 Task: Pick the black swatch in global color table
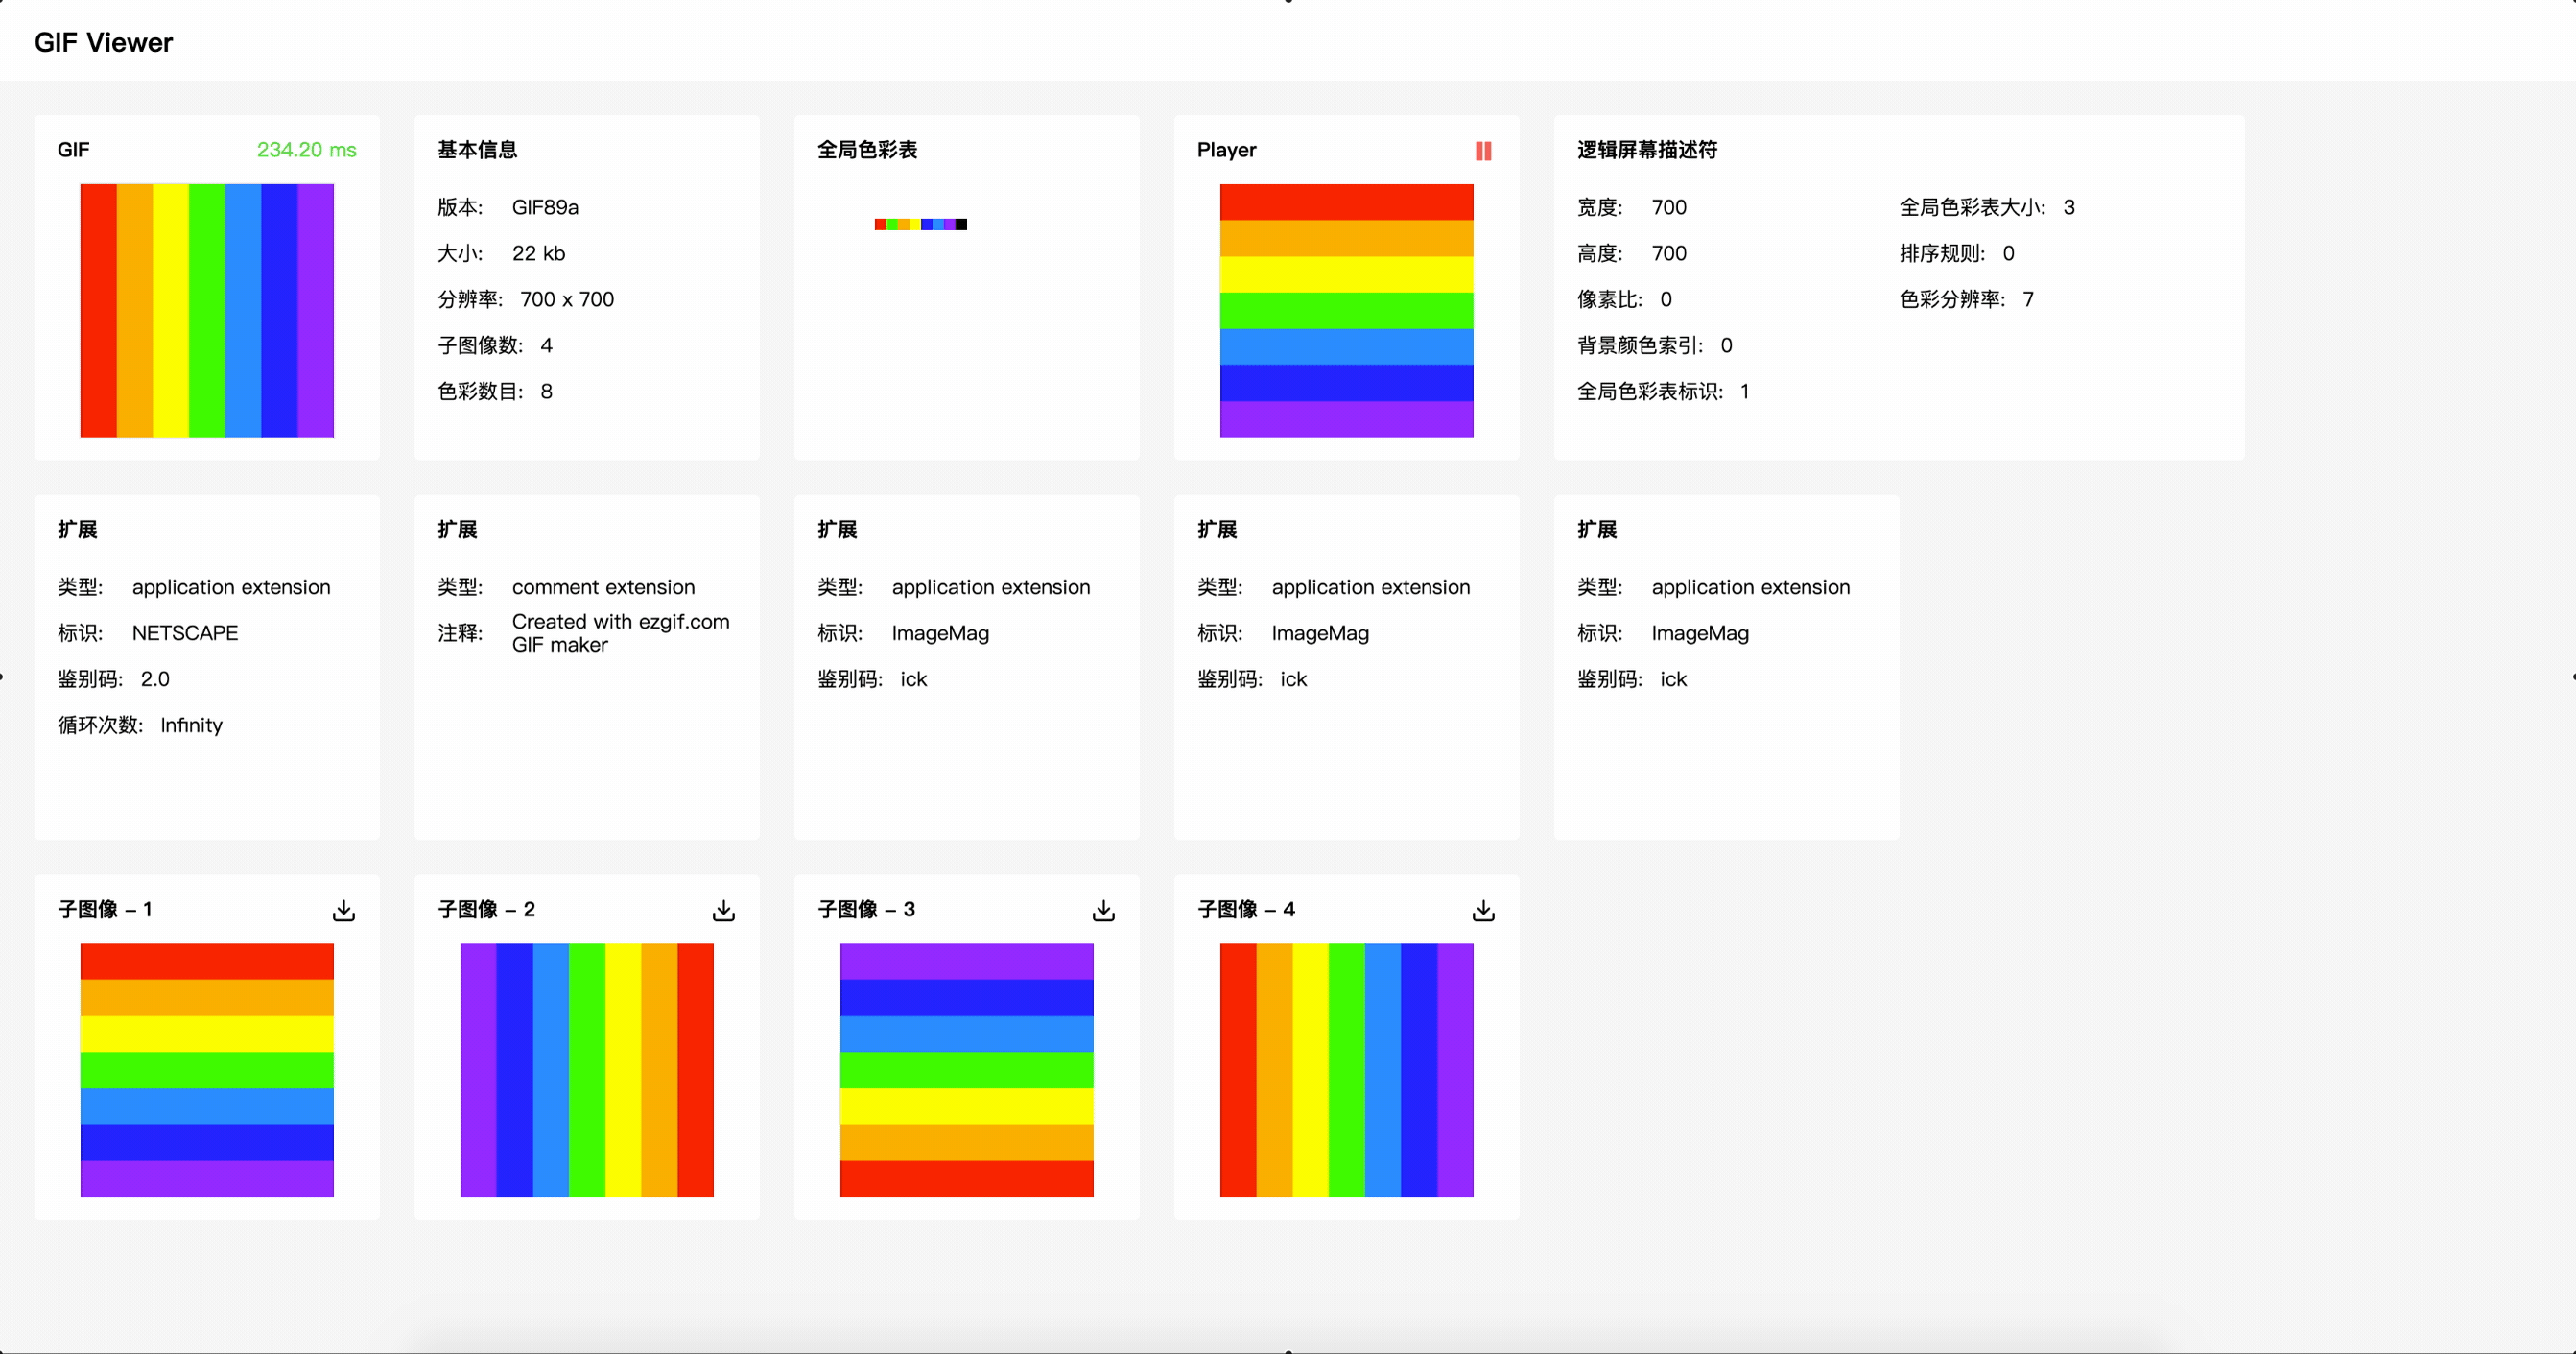pos(961,224)
